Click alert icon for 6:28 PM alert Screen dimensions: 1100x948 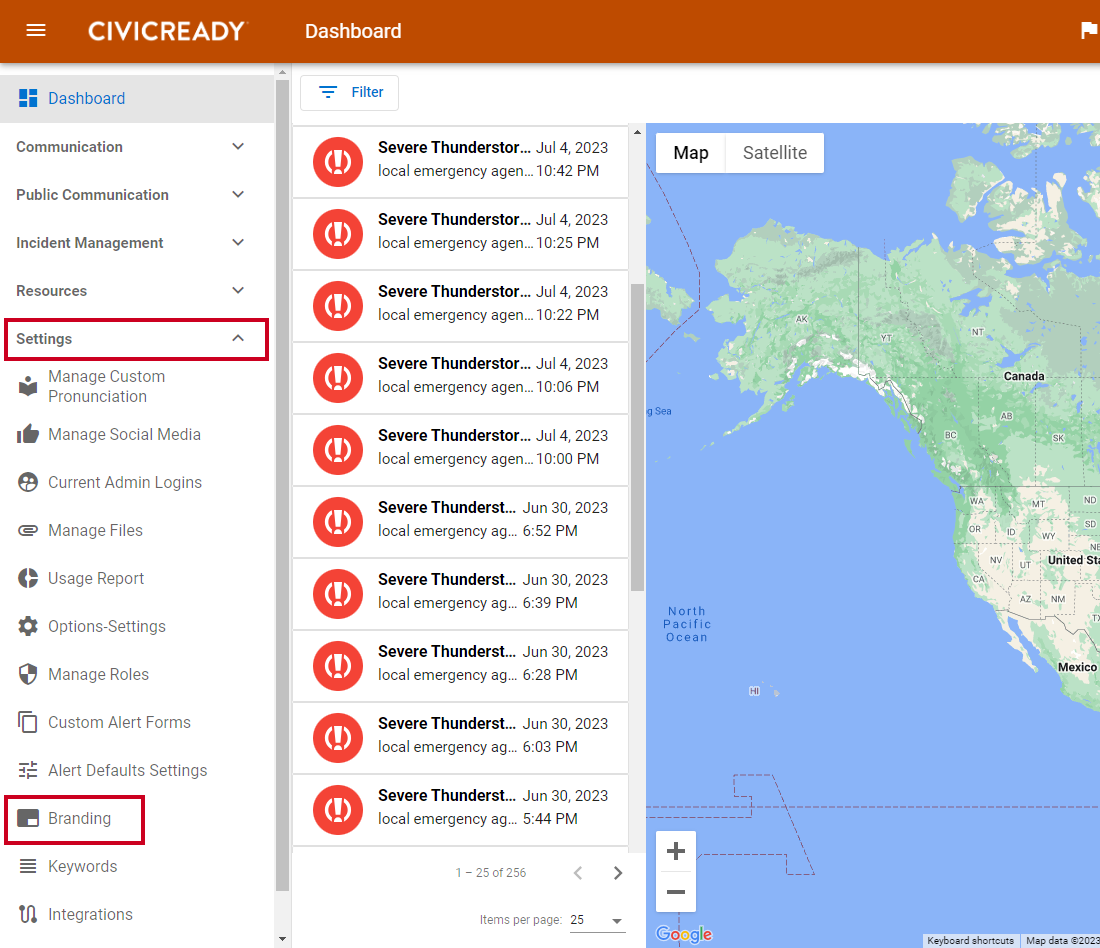tap(338, 666)
